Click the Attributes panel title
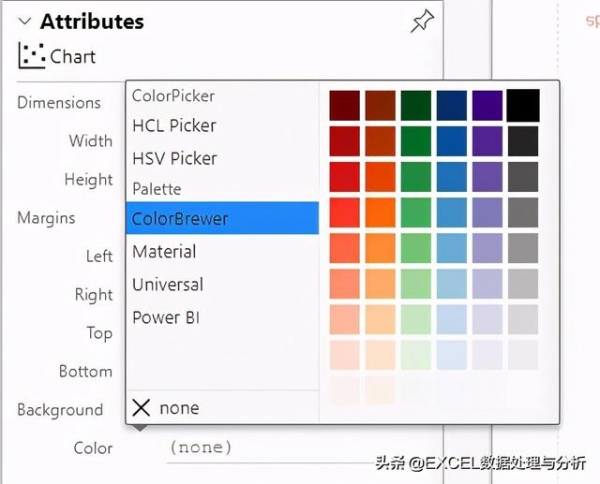This screenshot has height=484, width=600. click(92, 22)
